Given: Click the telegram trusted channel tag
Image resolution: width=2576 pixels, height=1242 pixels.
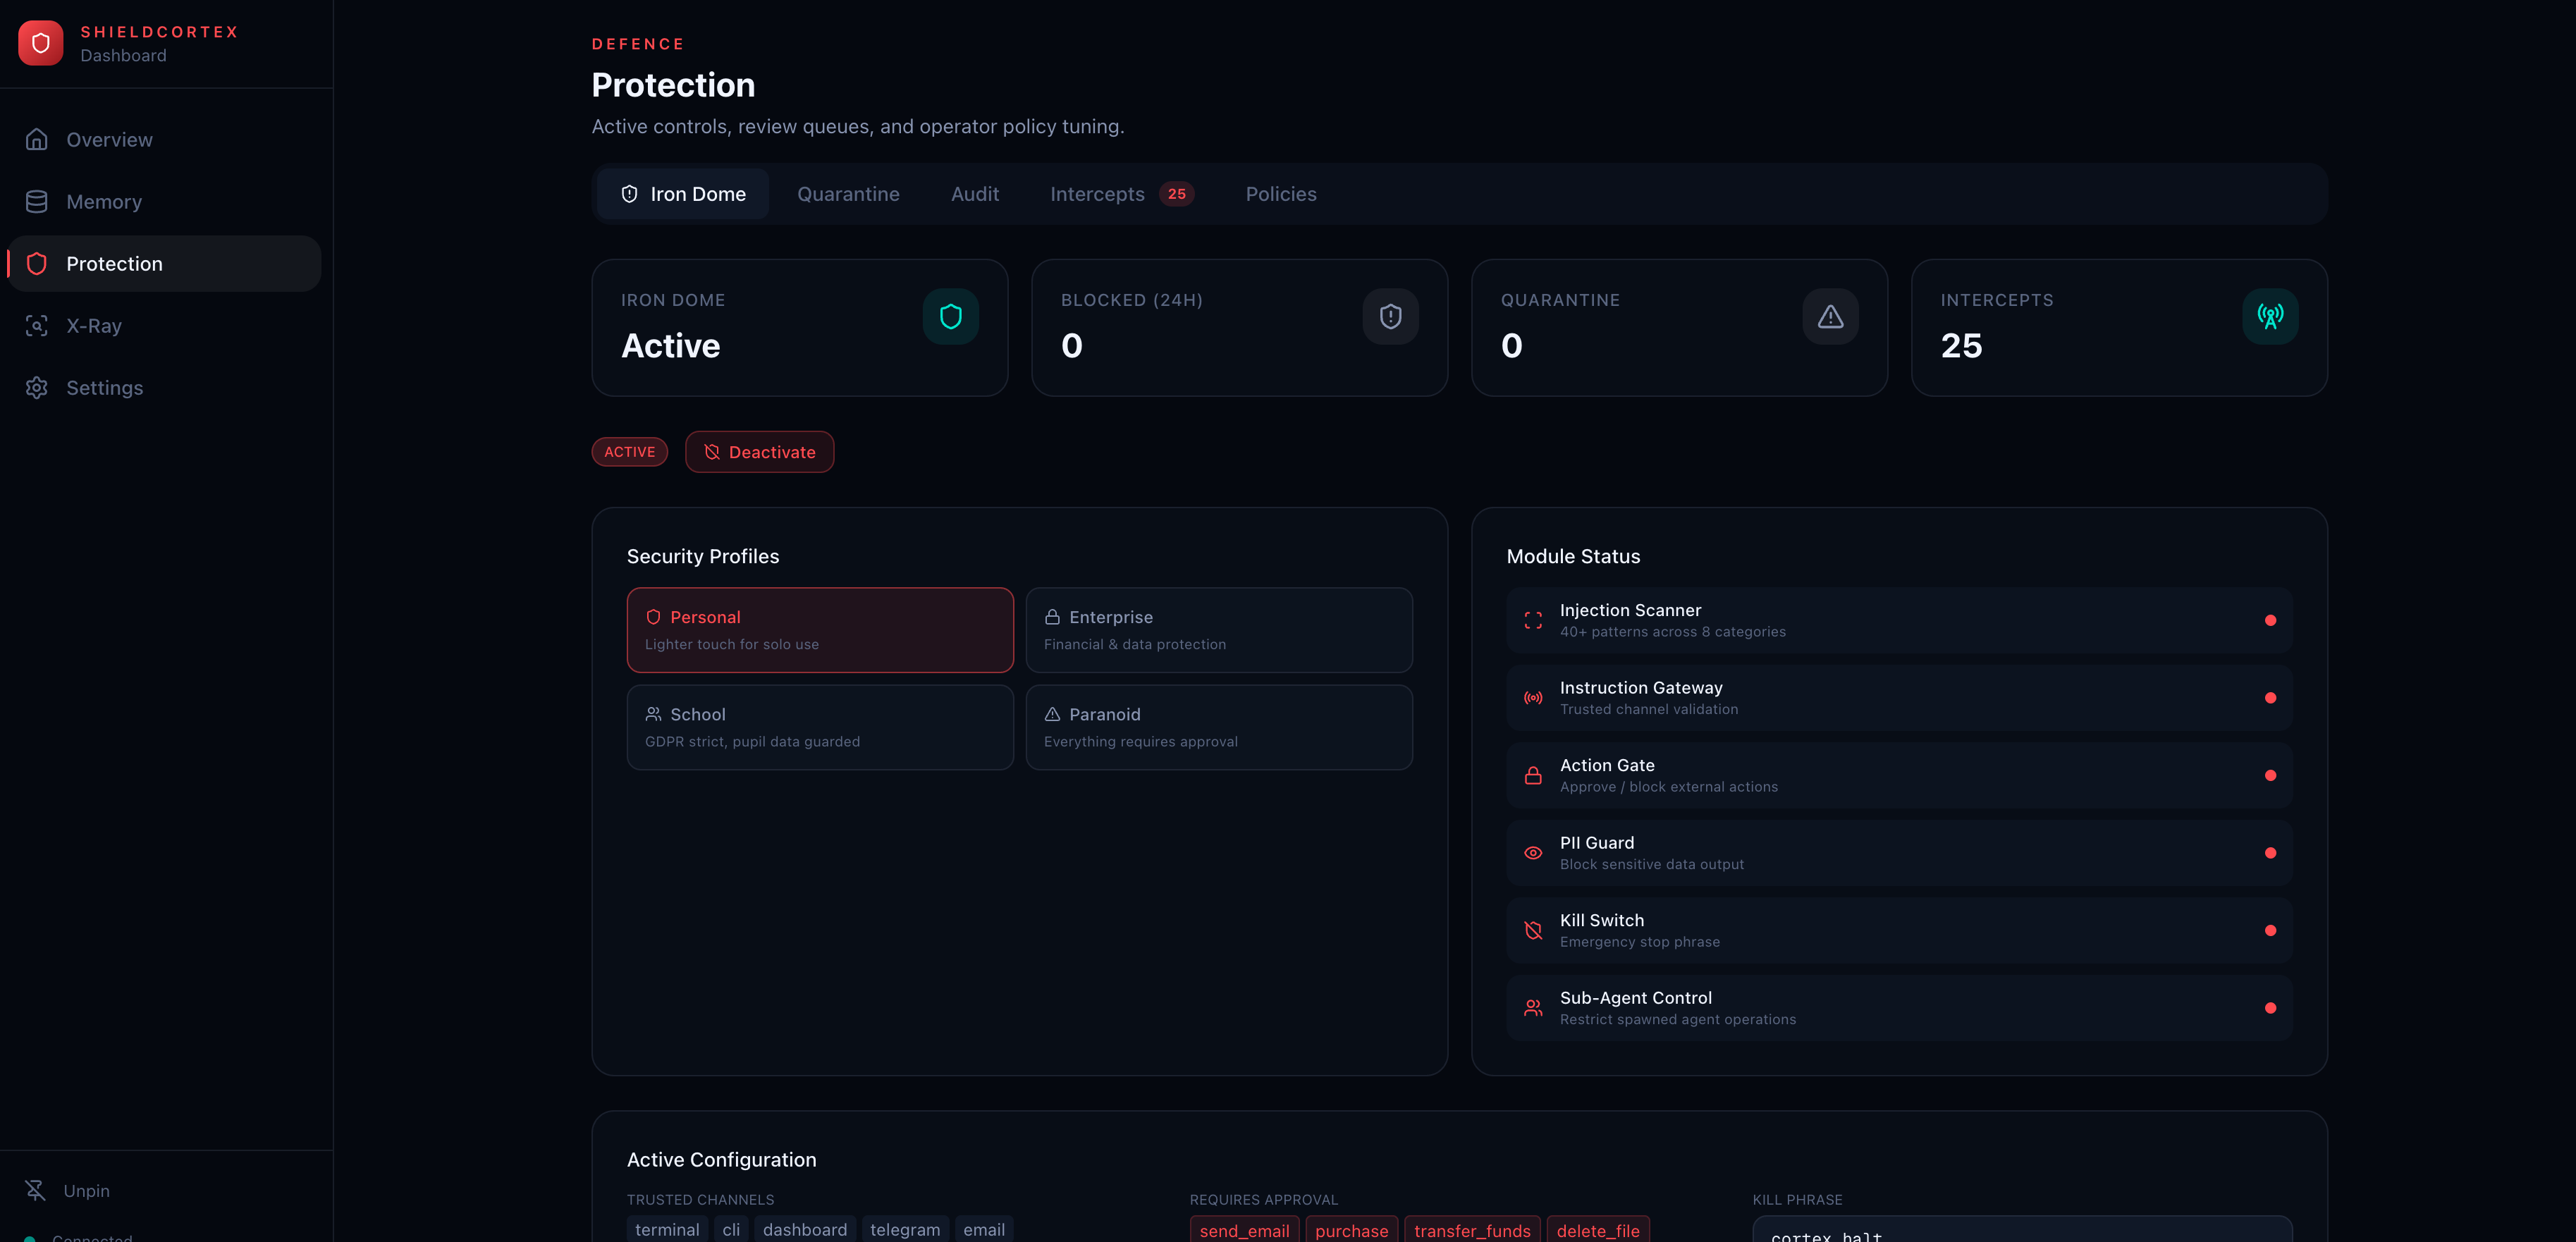Looking at the screenshot, I should pyautogui.click(x=905, y=1229).
